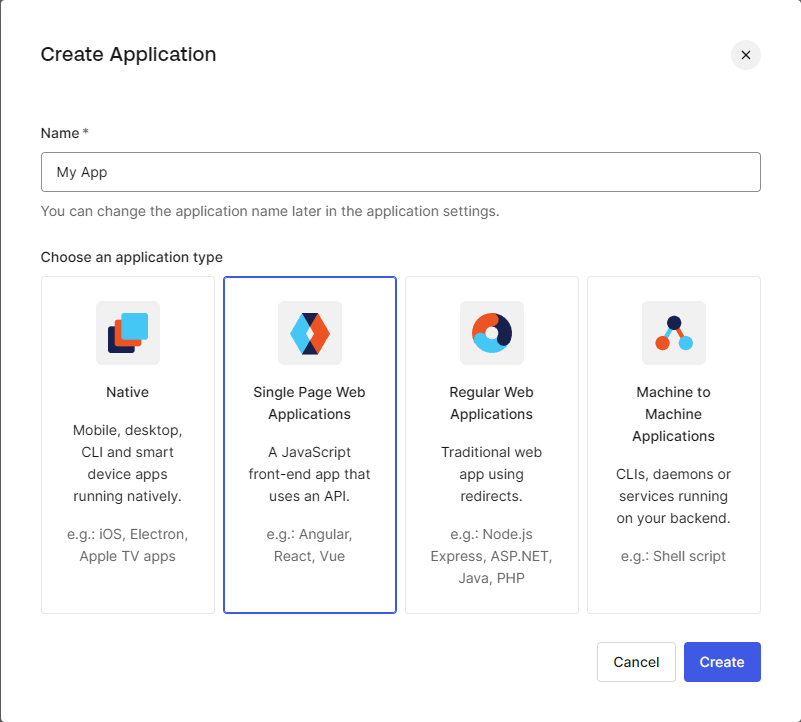The height and width of the screenshot is (722, 801).
Task: Click the Name field containing 'My App'
Action: [x=400, y=172]
